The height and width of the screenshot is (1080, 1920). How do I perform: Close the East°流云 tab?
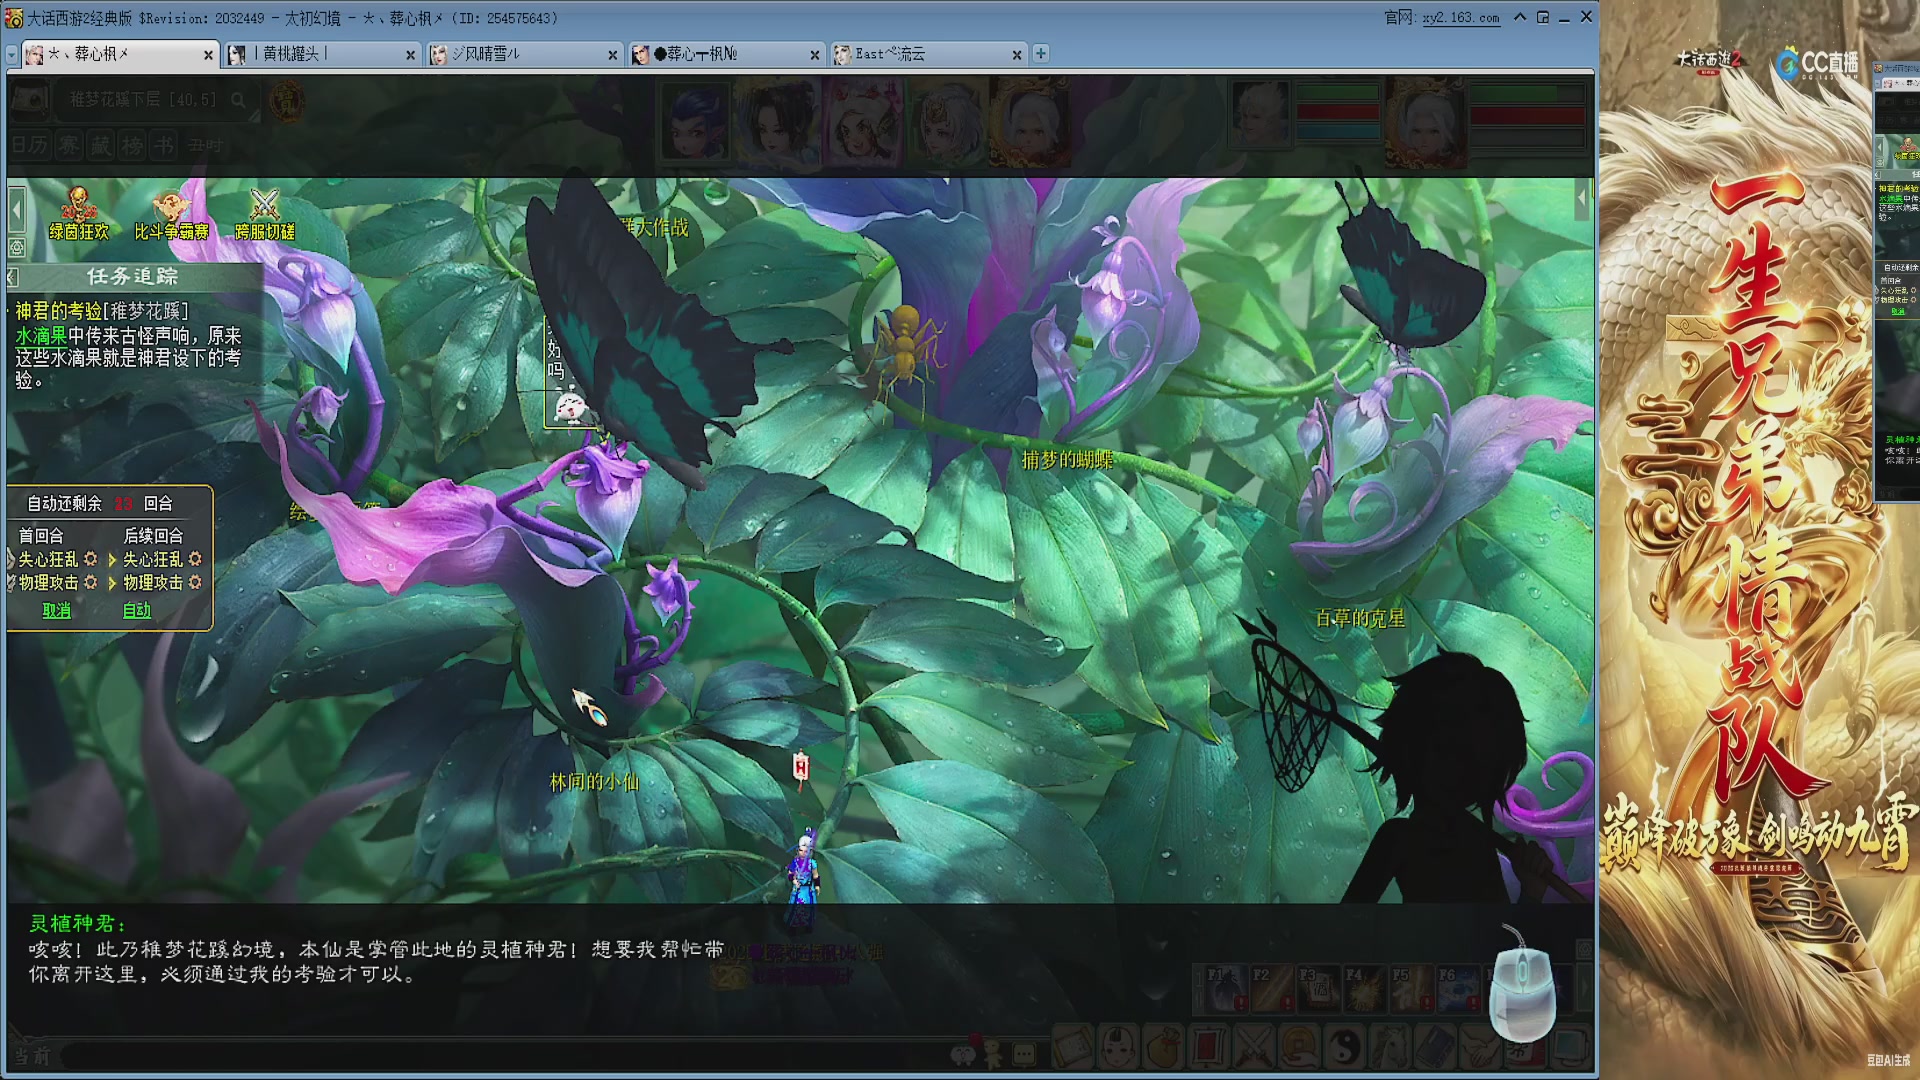click(1017, 55)
